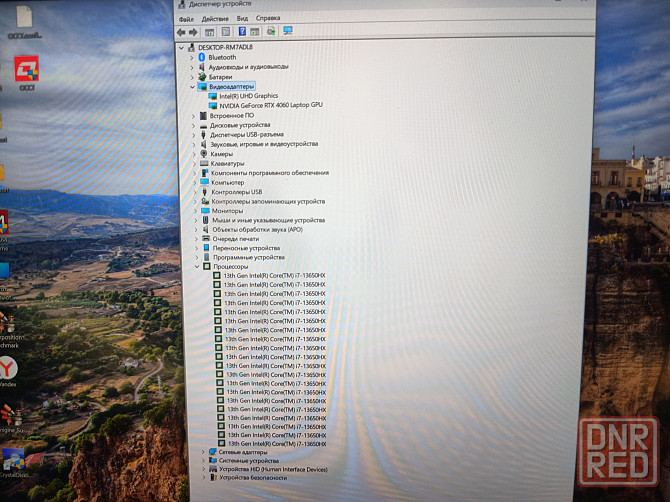Select Intel(R) UHD Graphics device
This screenshot has width=670, height=502.
[x=248, y=96]
